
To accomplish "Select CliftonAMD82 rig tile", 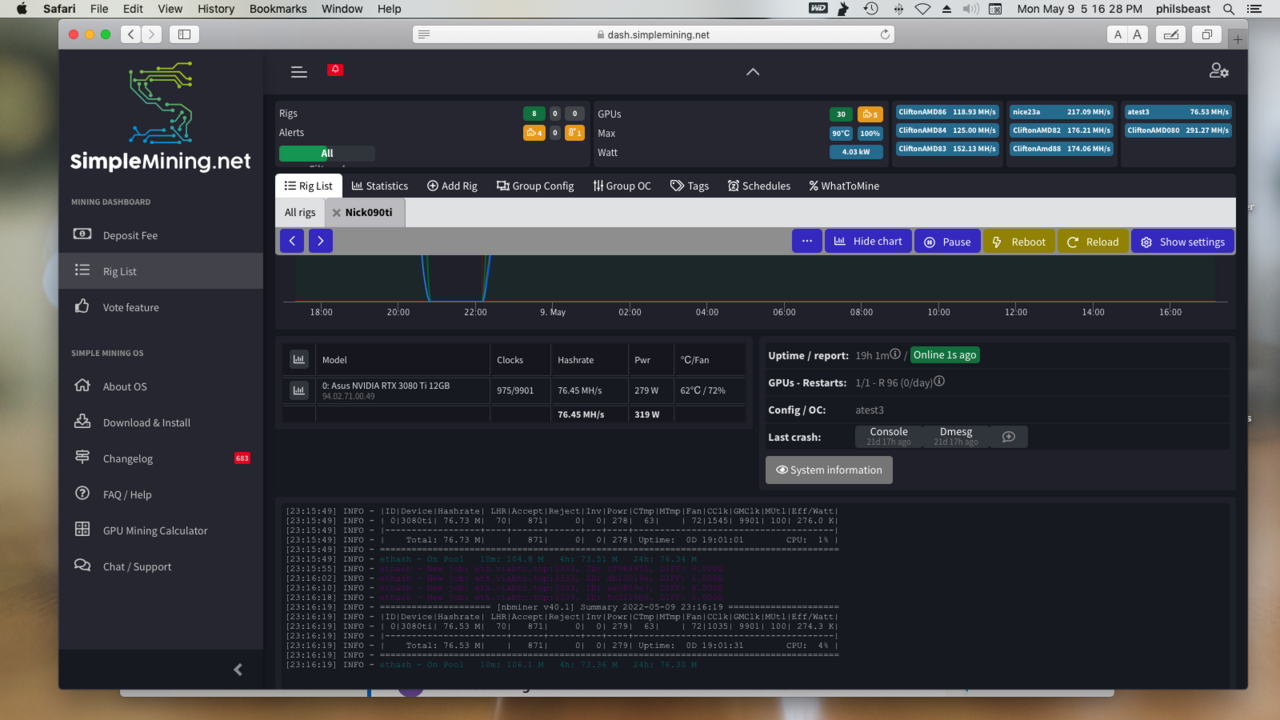I will (1060, 130).
